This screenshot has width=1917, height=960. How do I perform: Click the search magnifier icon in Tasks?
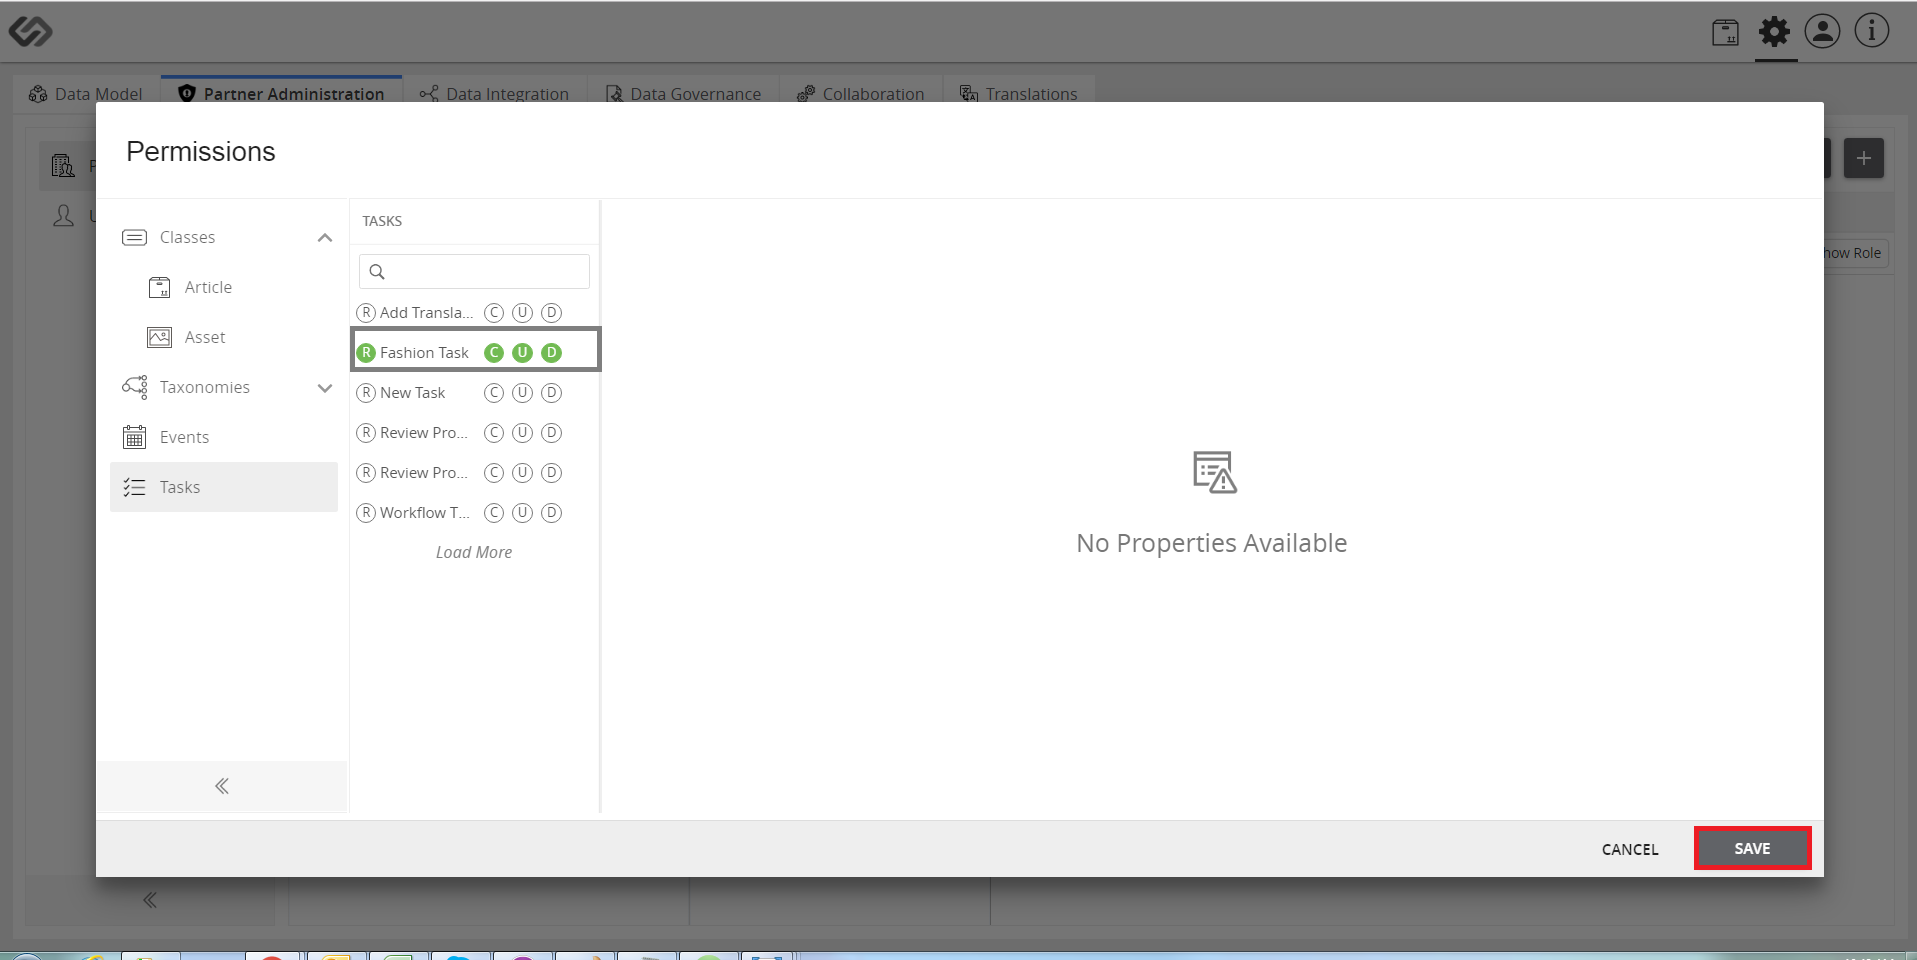click(x=377, y=272)
